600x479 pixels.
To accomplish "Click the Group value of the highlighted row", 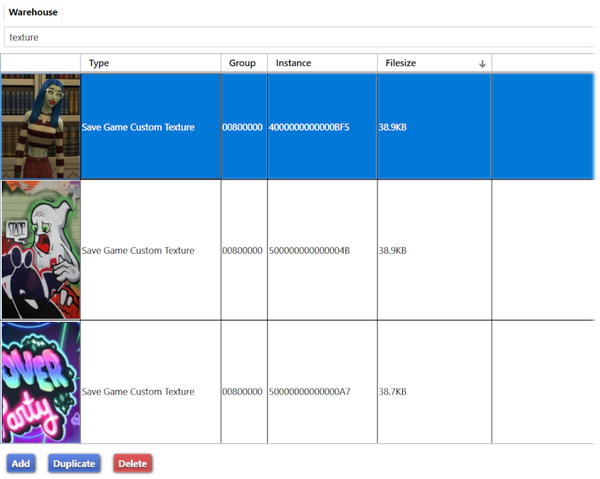I will tap(243, 127).
